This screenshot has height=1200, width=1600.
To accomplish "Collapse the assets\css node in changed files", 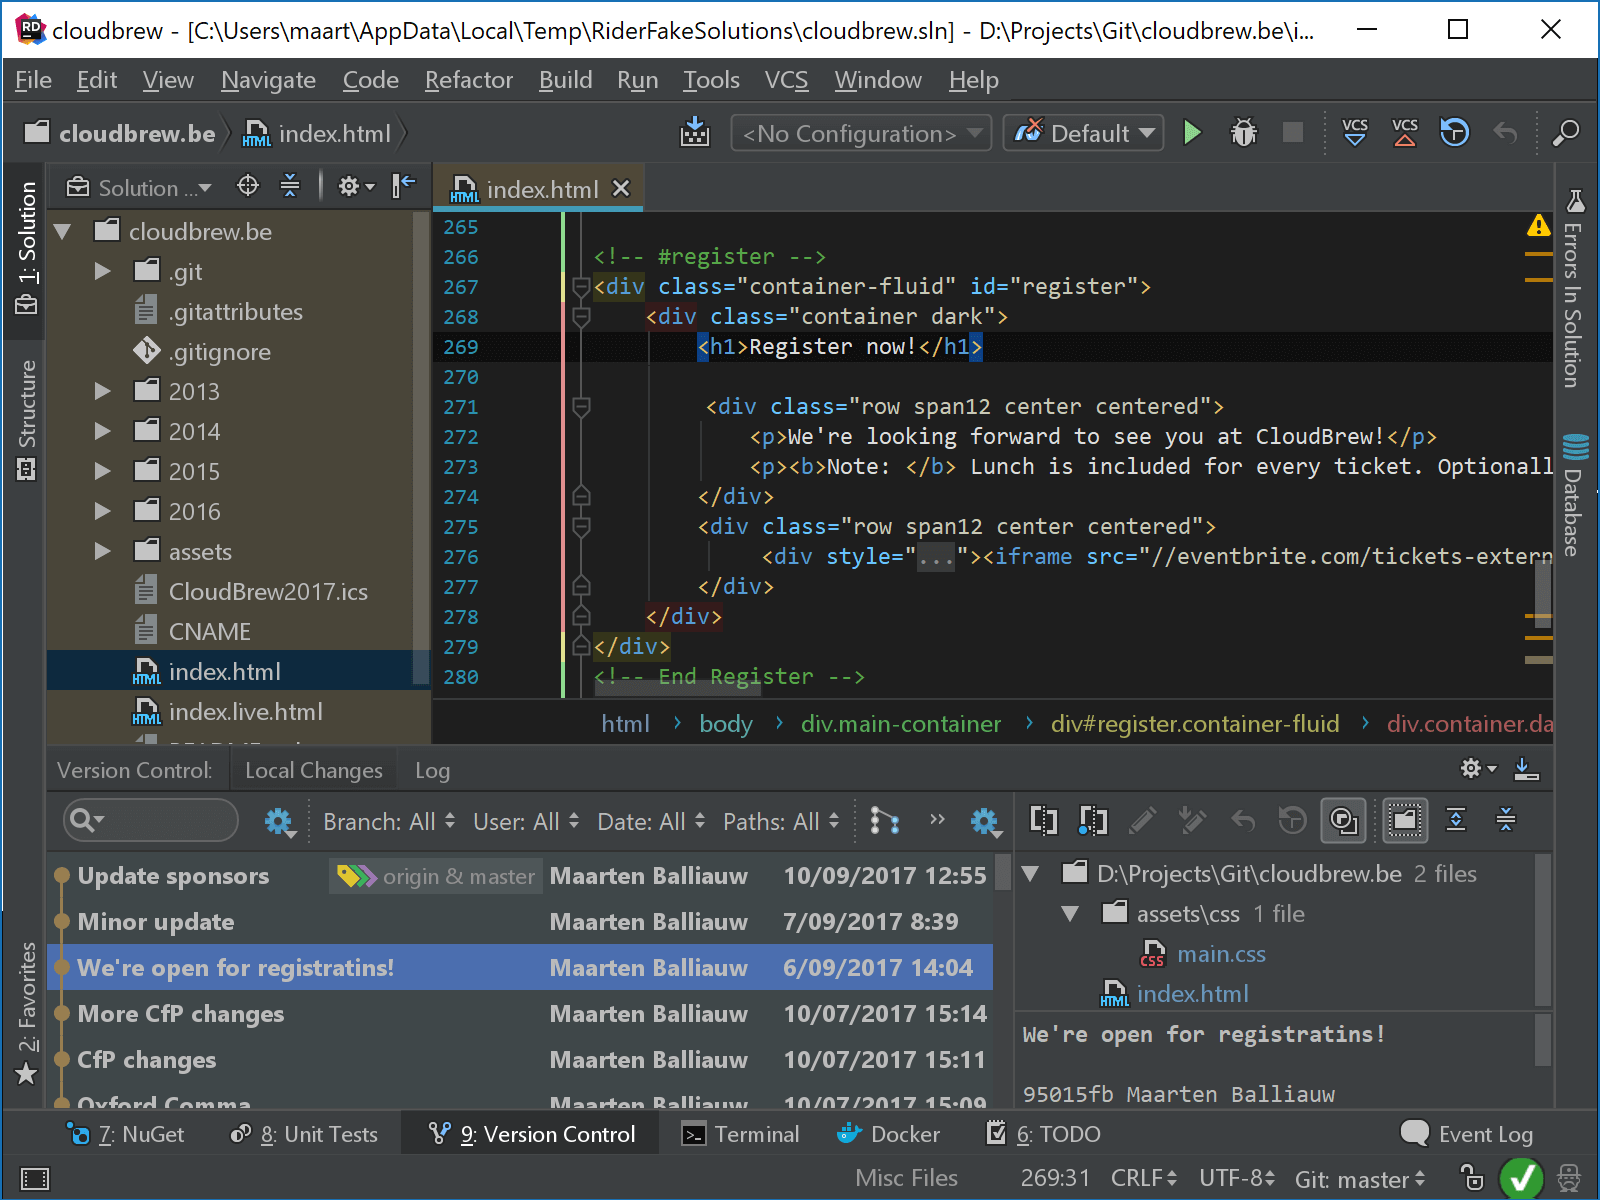I will click(1070, 913).
